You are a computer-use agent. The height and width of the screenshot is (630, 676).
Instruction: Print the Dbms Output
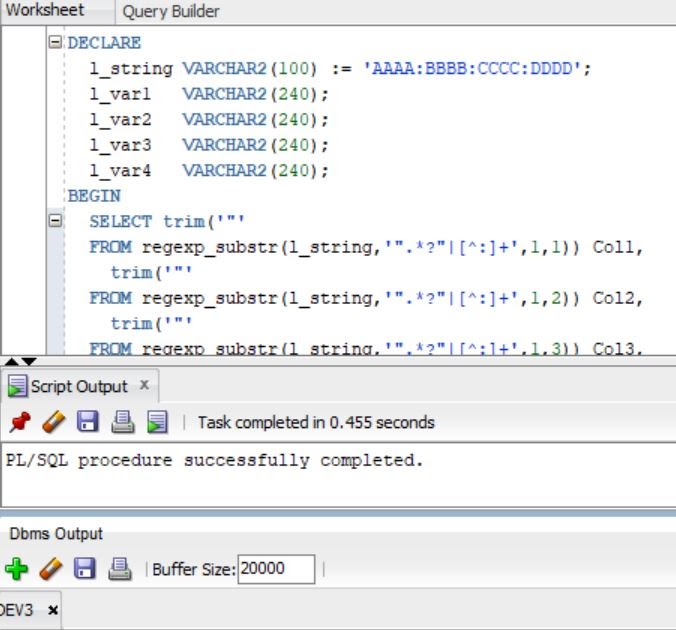[x=120, y=569]
